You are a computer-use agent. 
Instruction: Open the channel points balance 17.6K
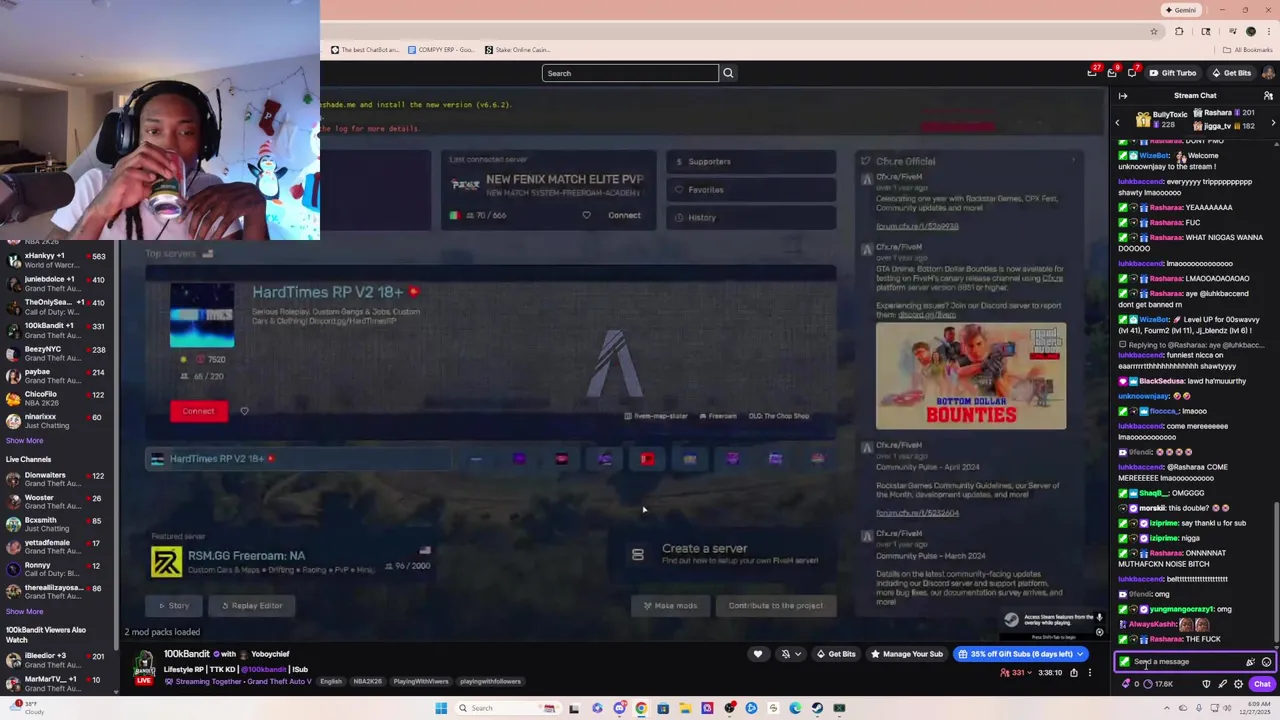click(1158, 684)
